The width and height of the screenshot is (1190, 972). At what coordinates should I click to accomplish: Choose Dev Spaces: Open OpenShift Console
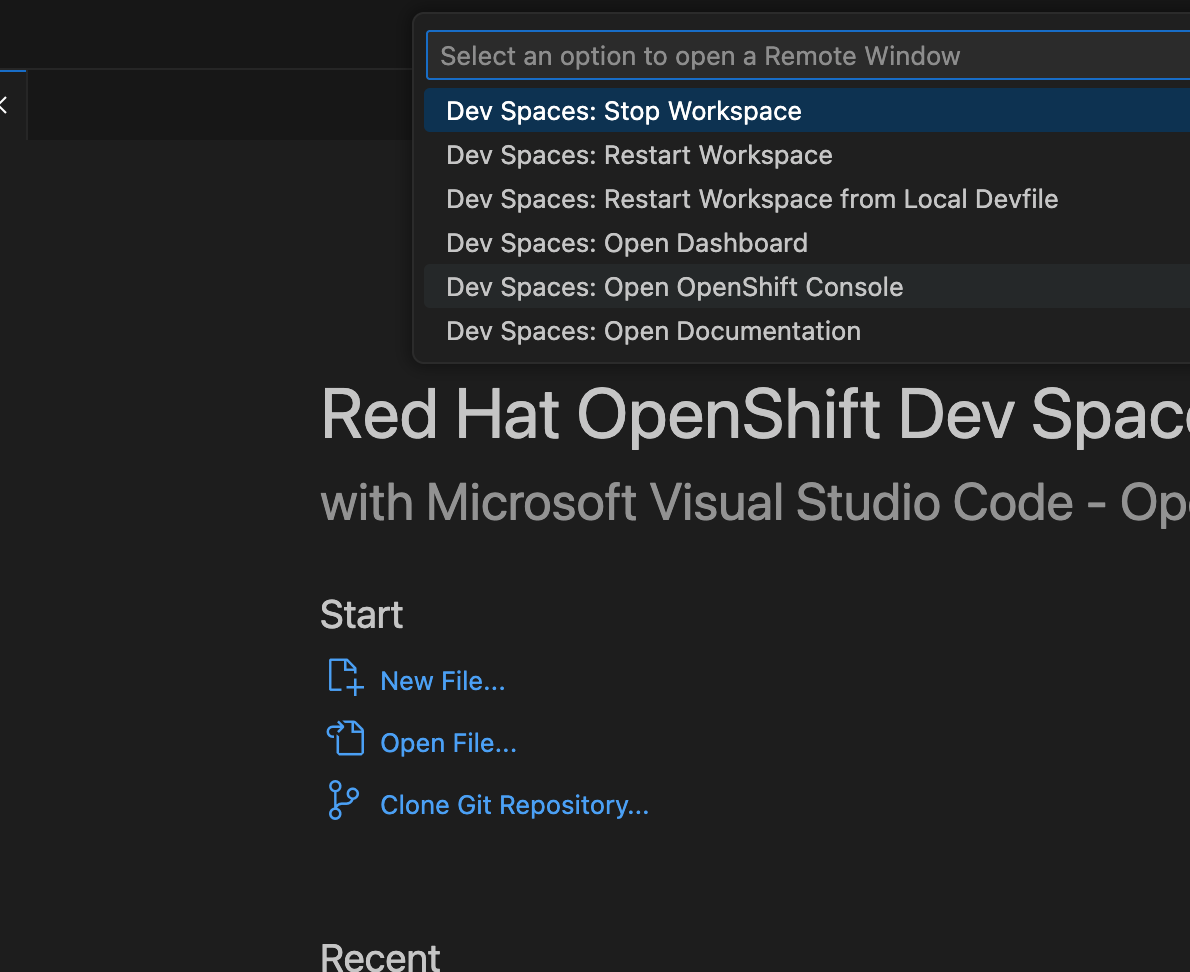click(x=674, y=287)
